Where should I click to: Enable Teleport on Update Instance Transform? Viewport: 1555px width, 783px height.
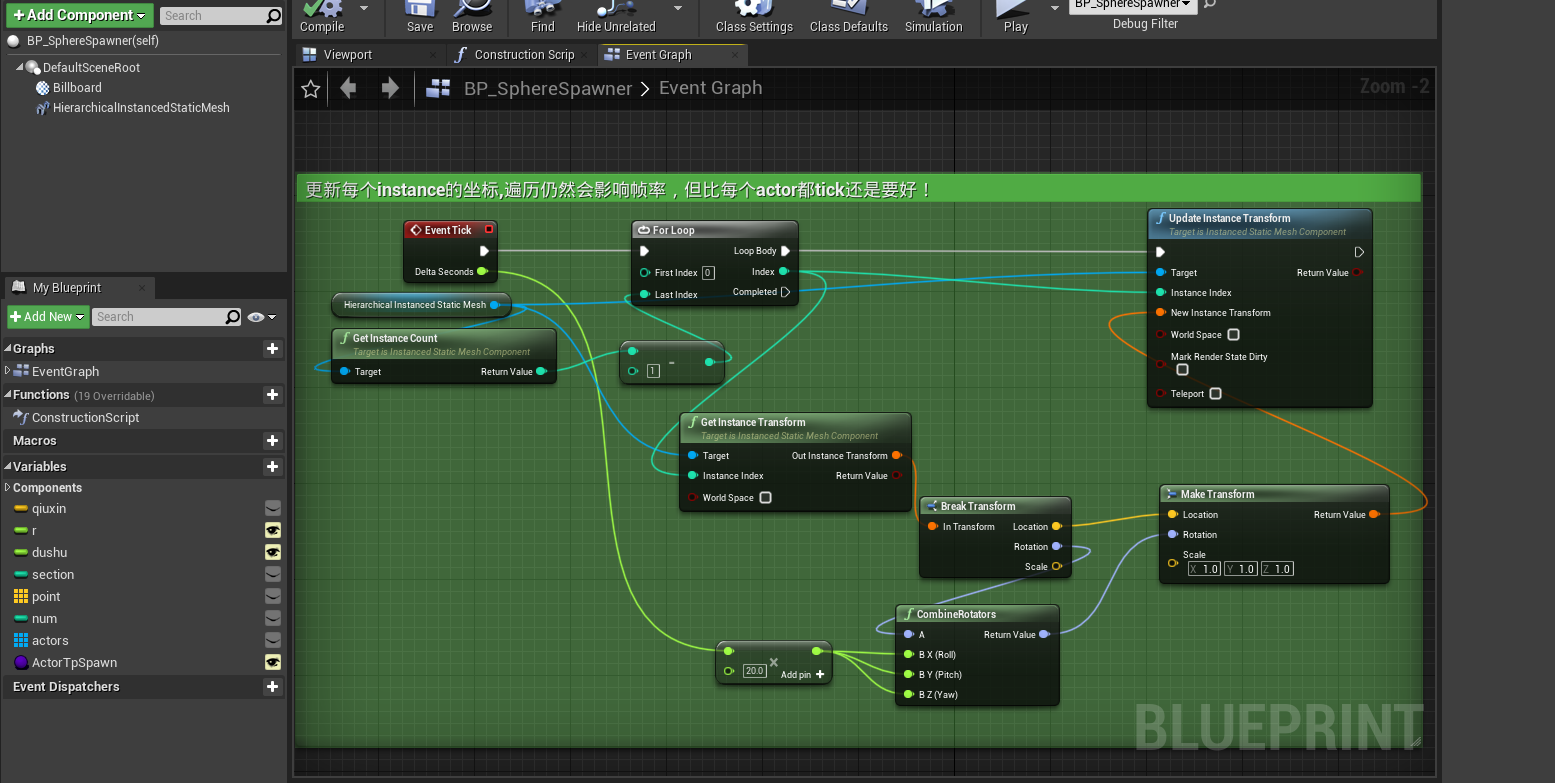1213,391
